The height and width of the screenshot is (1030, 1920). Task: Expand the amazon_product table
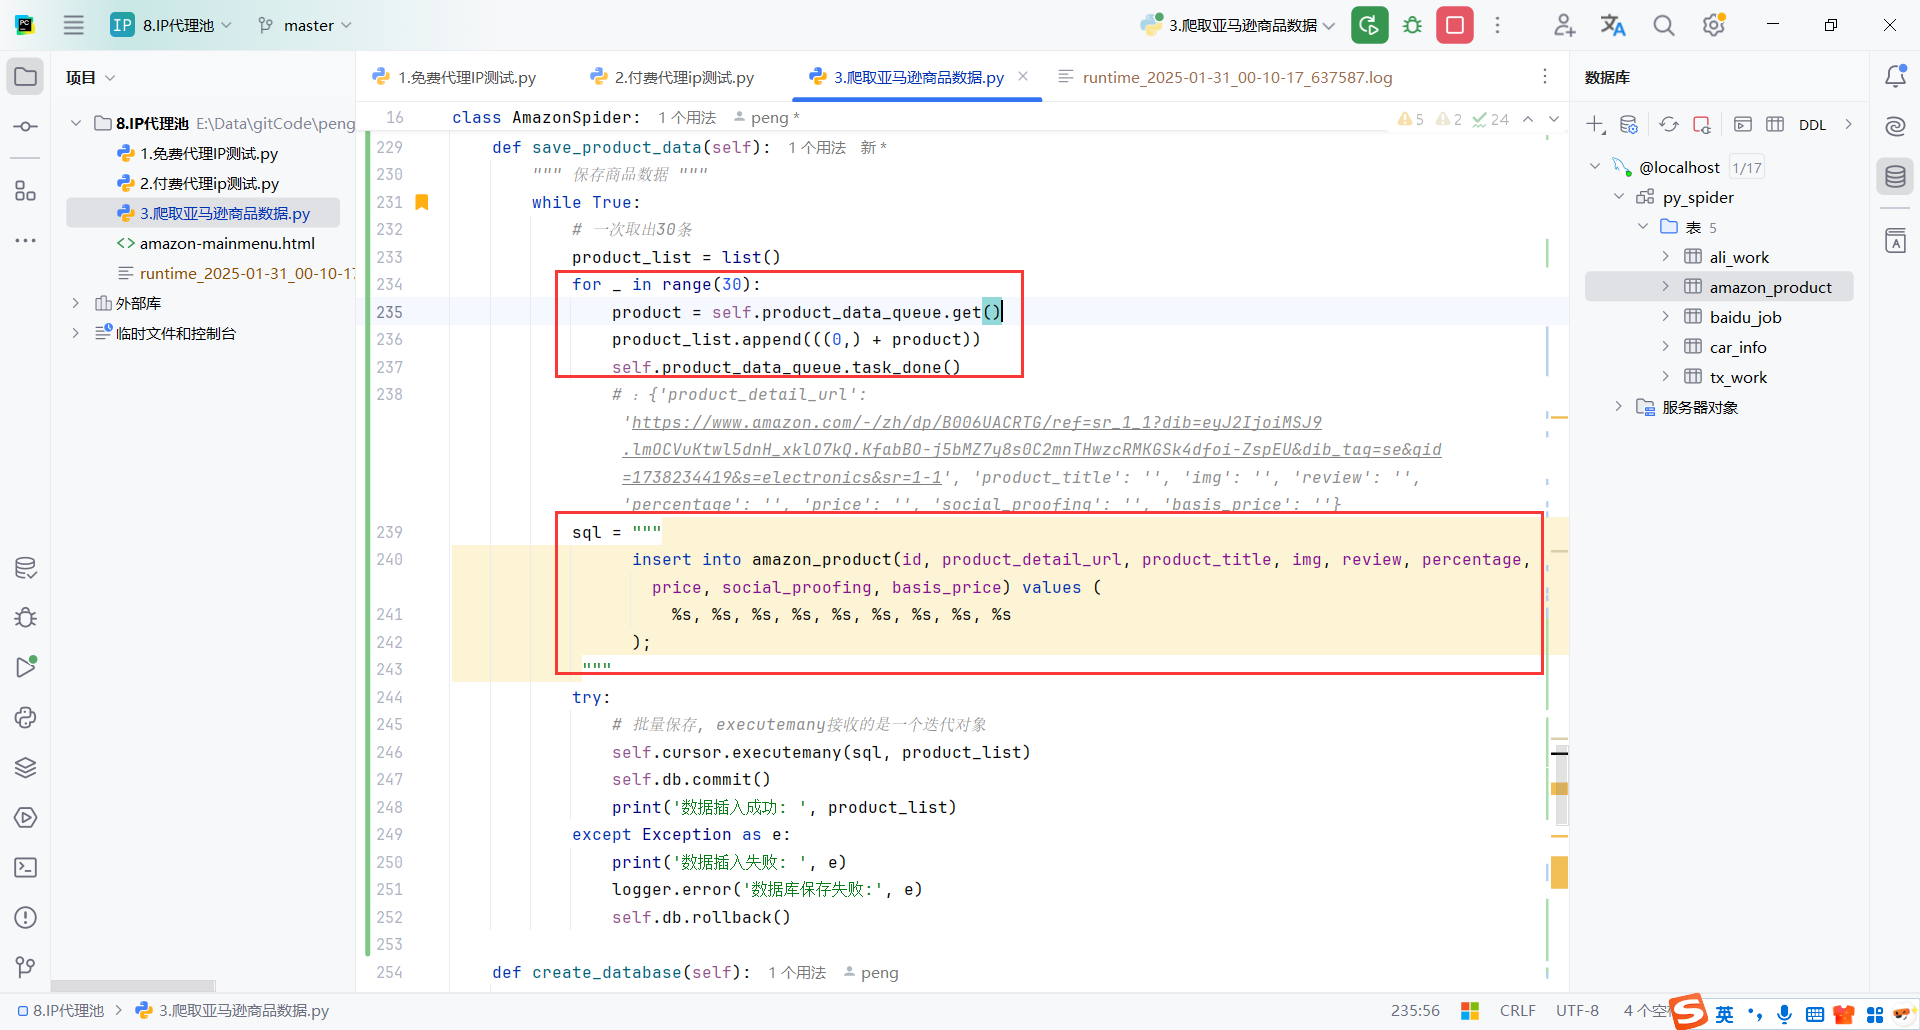click(x=1666, y=287)
